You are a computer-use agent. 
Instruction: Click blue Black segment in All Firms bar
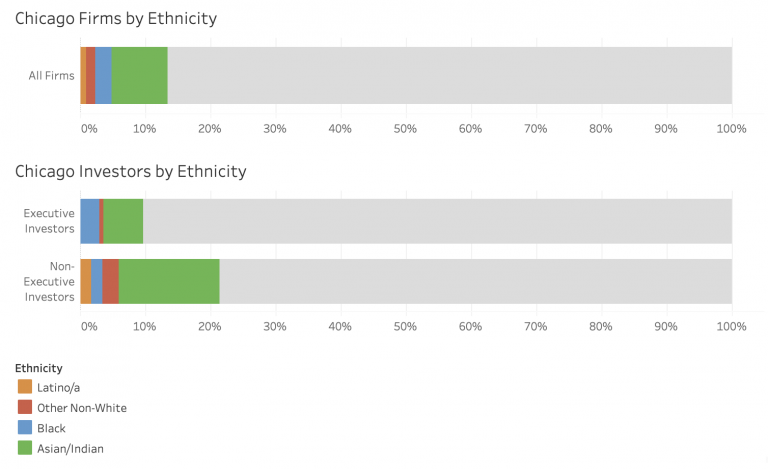[x=103, y=75]
